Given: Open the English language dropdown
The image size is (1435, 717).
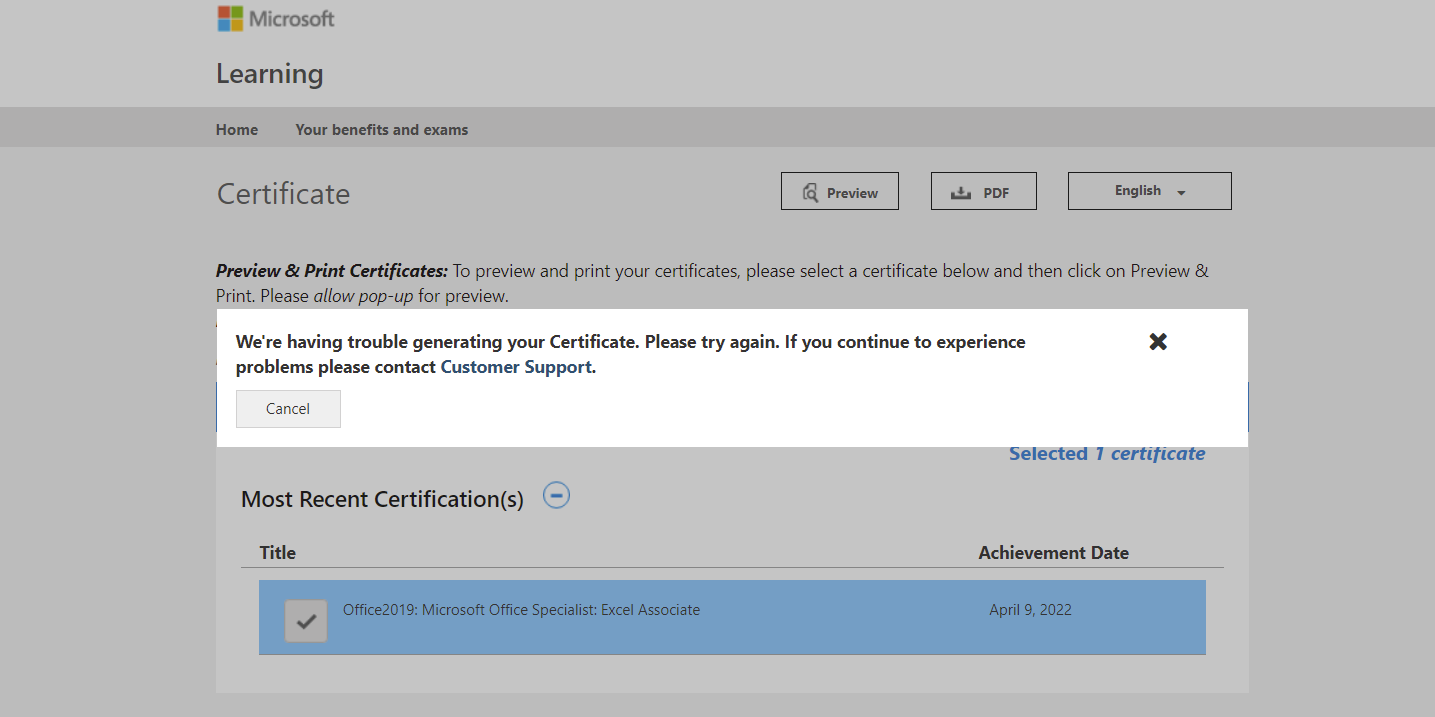Looking at the screenshot, I should [x=1150, y=191].
